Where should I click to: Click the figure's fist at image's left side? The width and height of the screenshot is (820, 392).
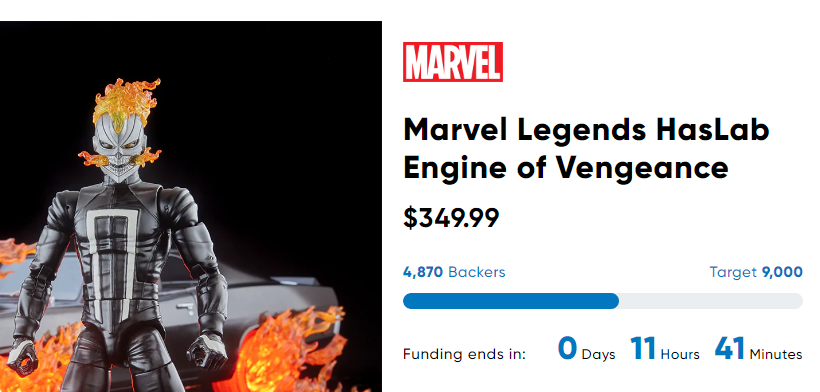[x=22, y=356]
